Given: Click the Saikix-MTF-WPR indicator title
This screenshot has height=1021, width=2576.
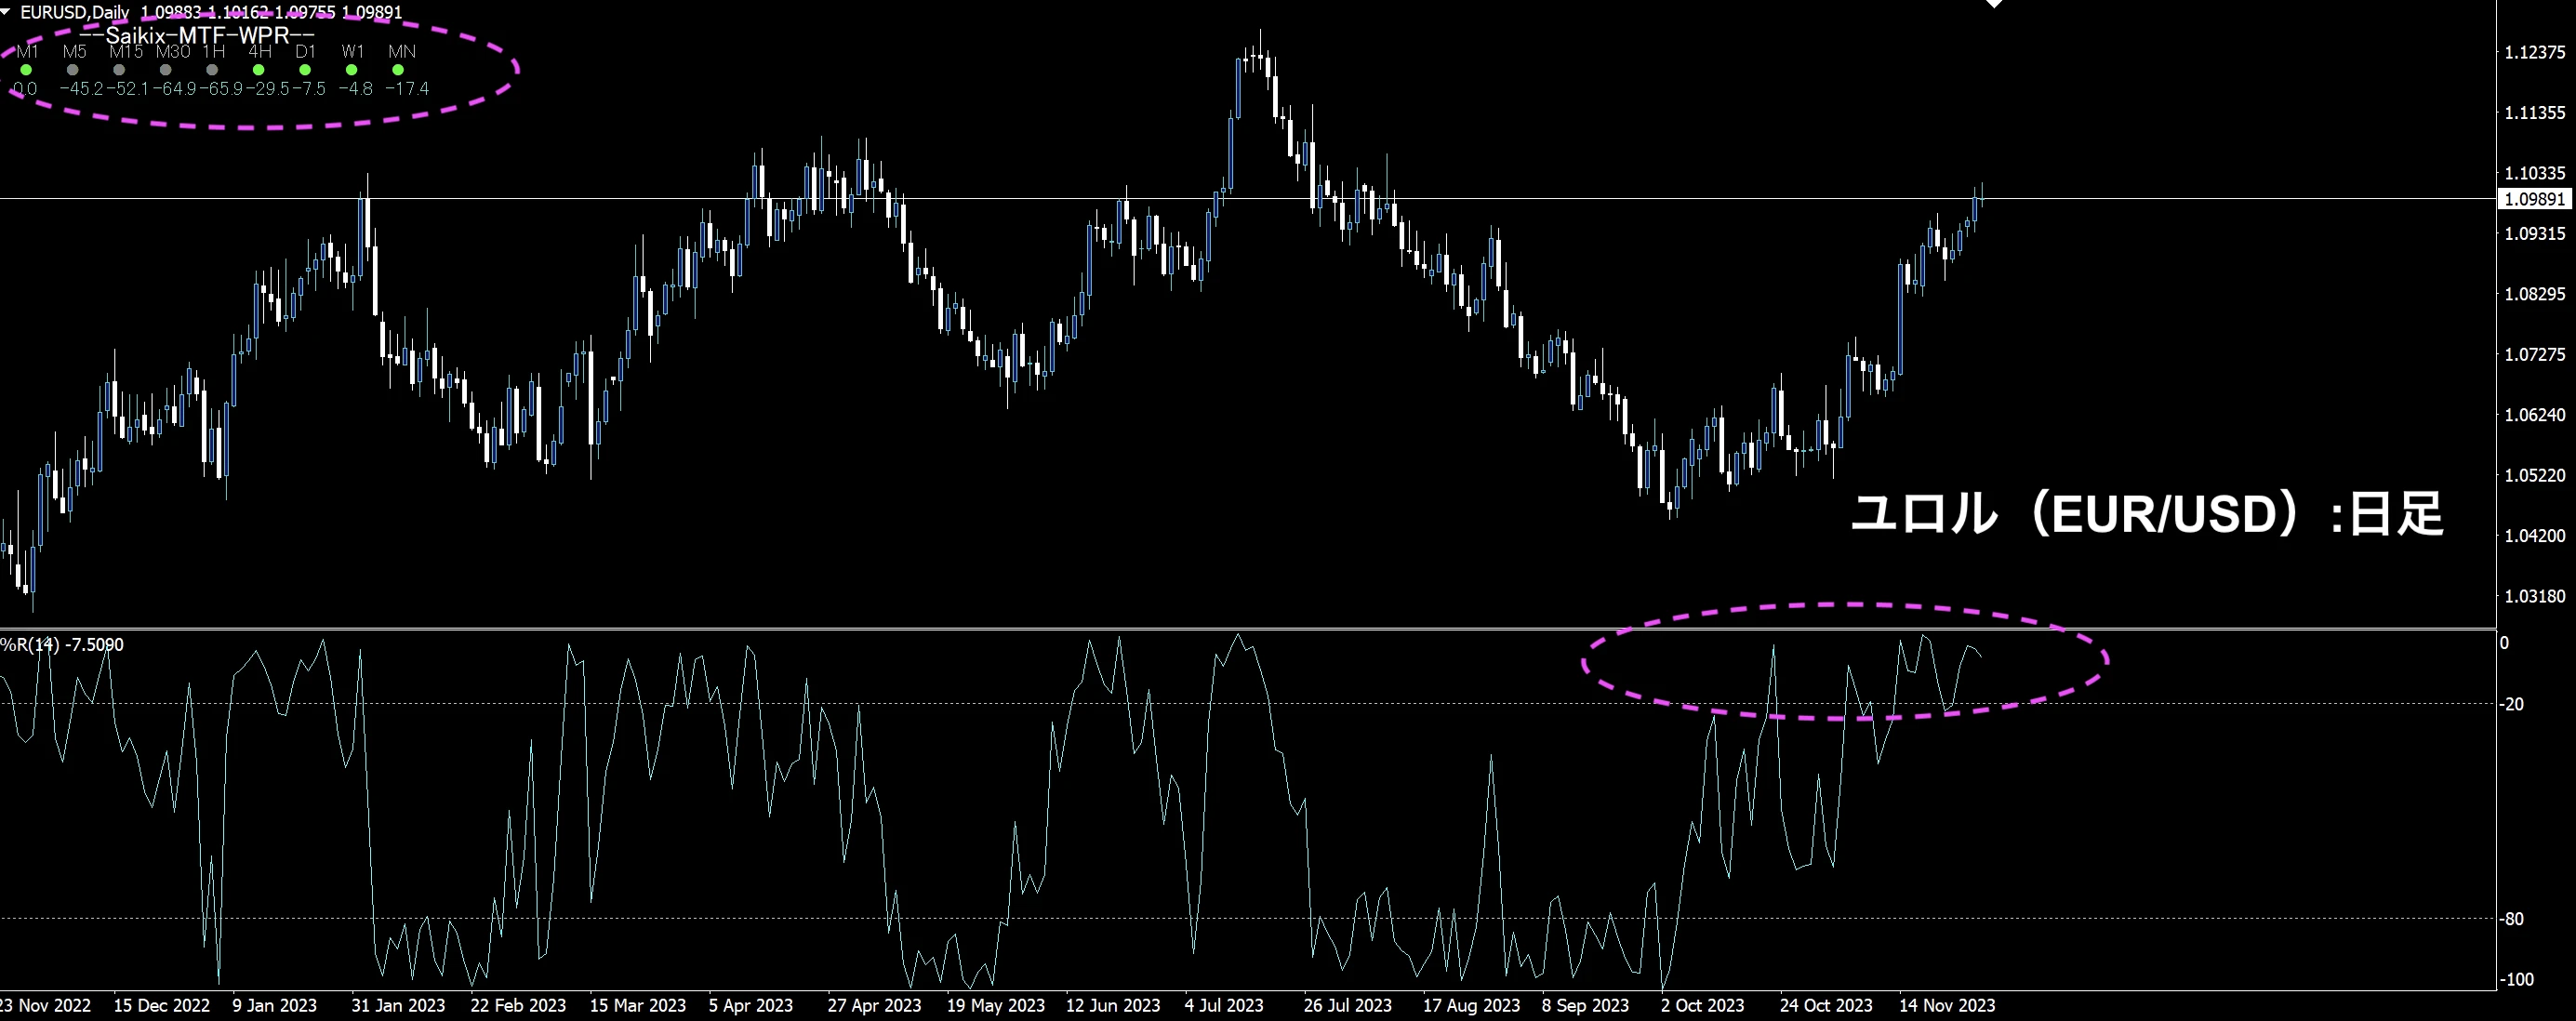Looking at the screenshot, I should click(196, 35).
